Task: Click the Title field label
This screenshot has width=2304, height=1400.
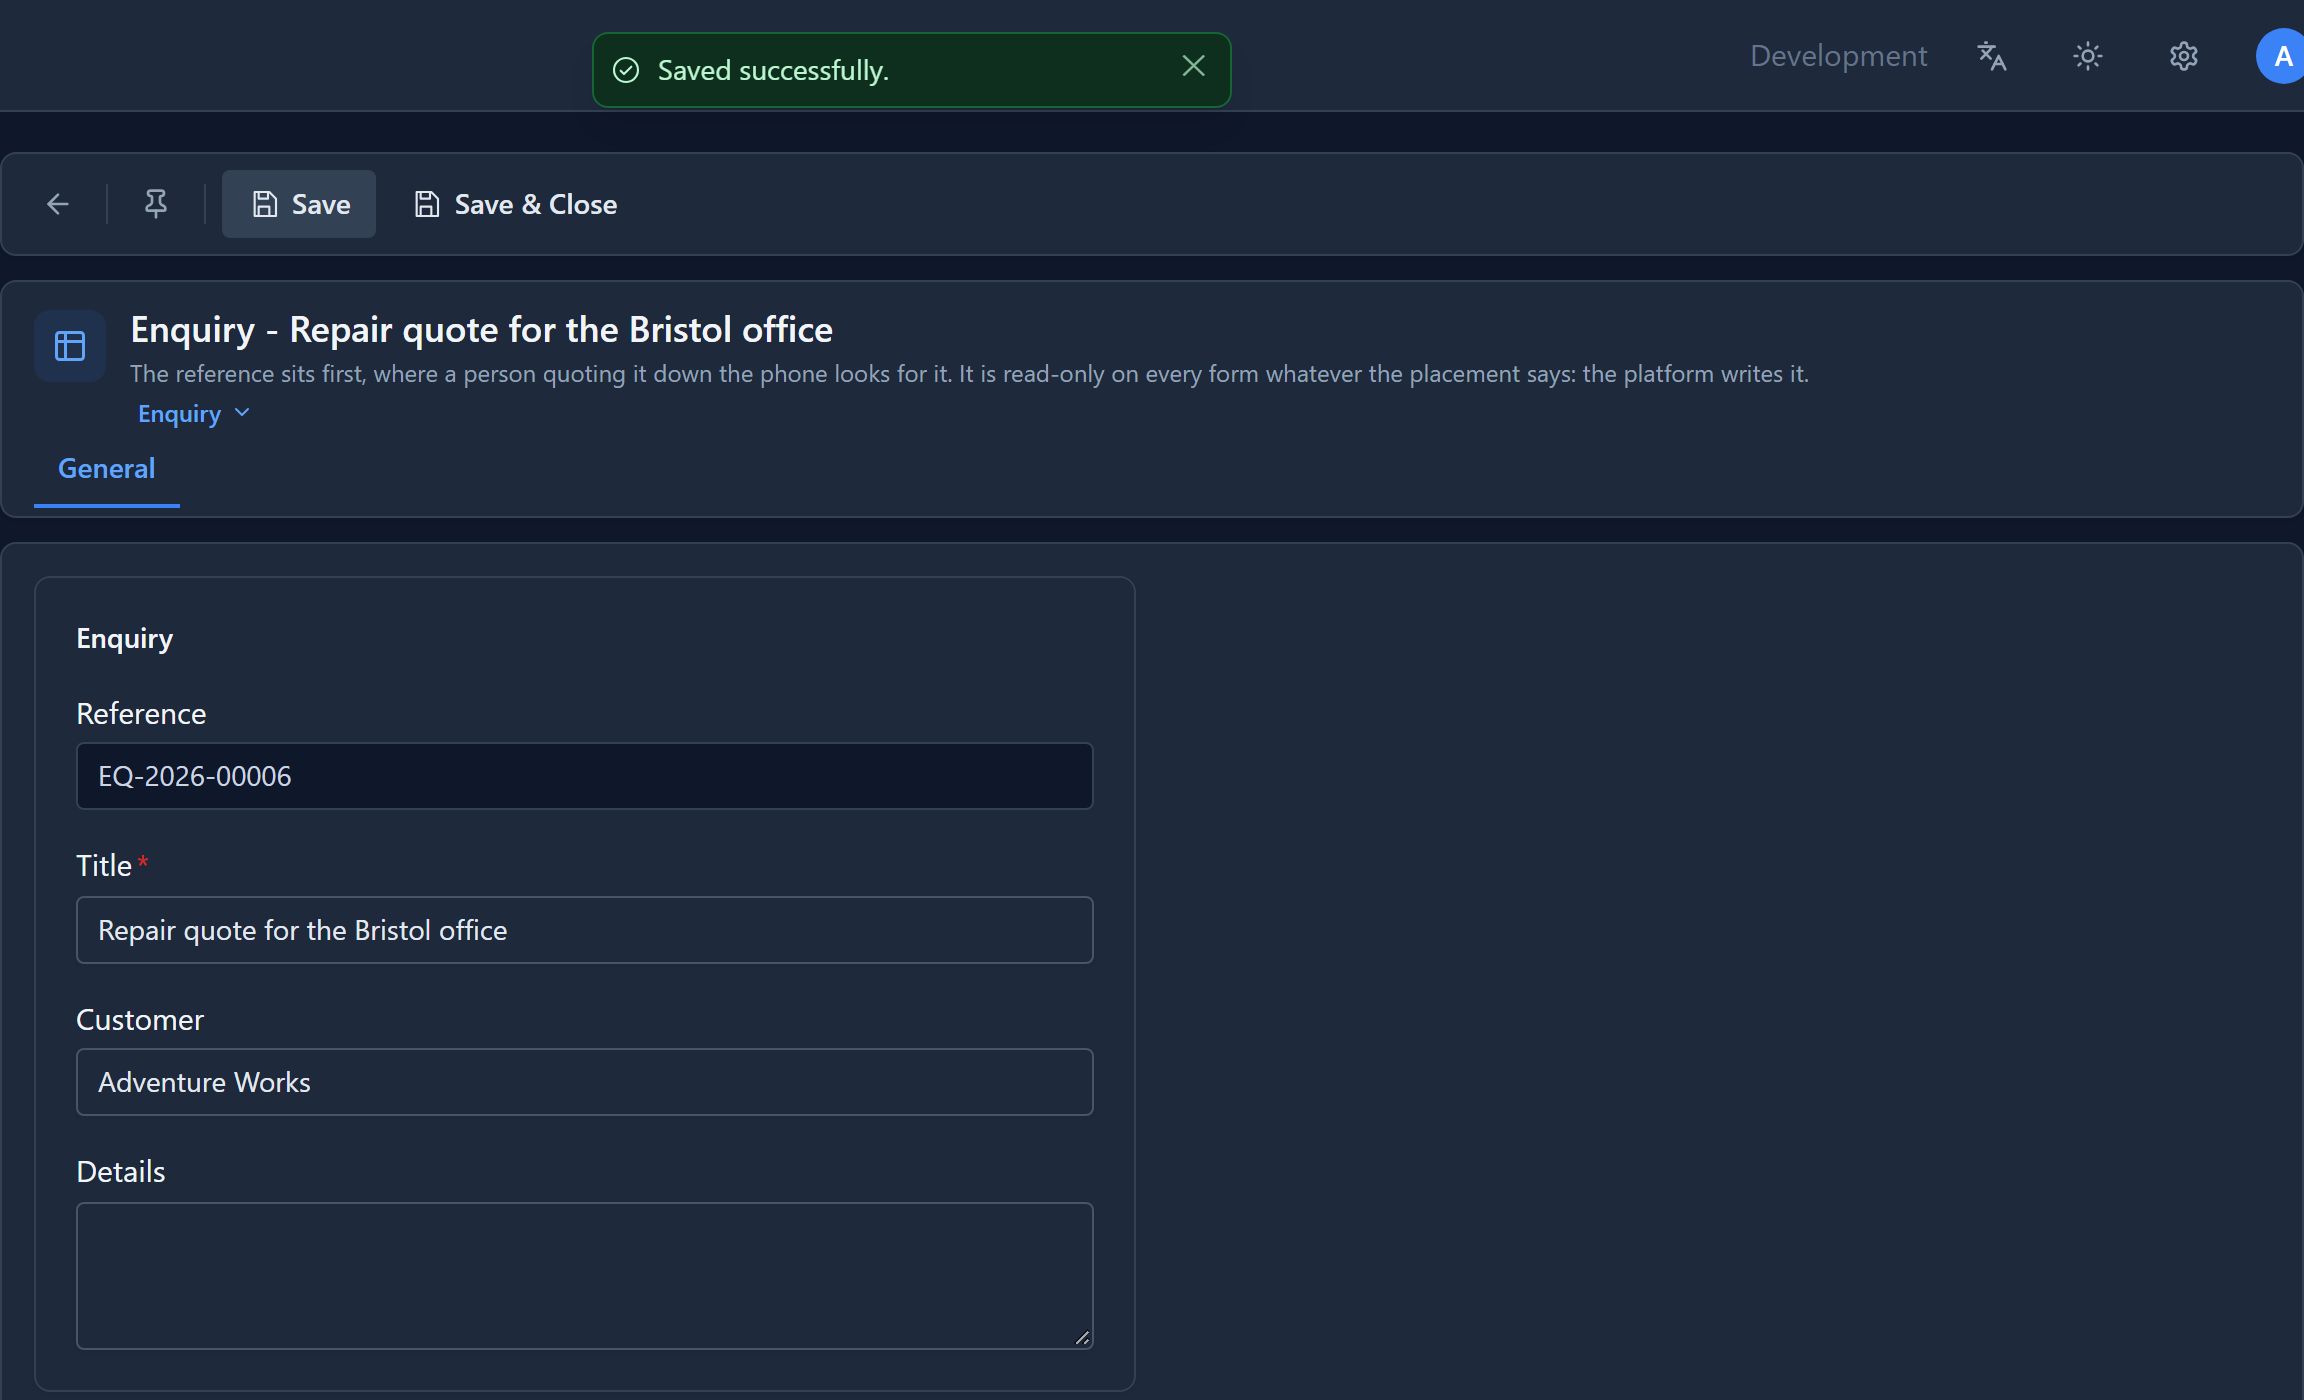Action: pyautogui.click(x=104, y=866)
